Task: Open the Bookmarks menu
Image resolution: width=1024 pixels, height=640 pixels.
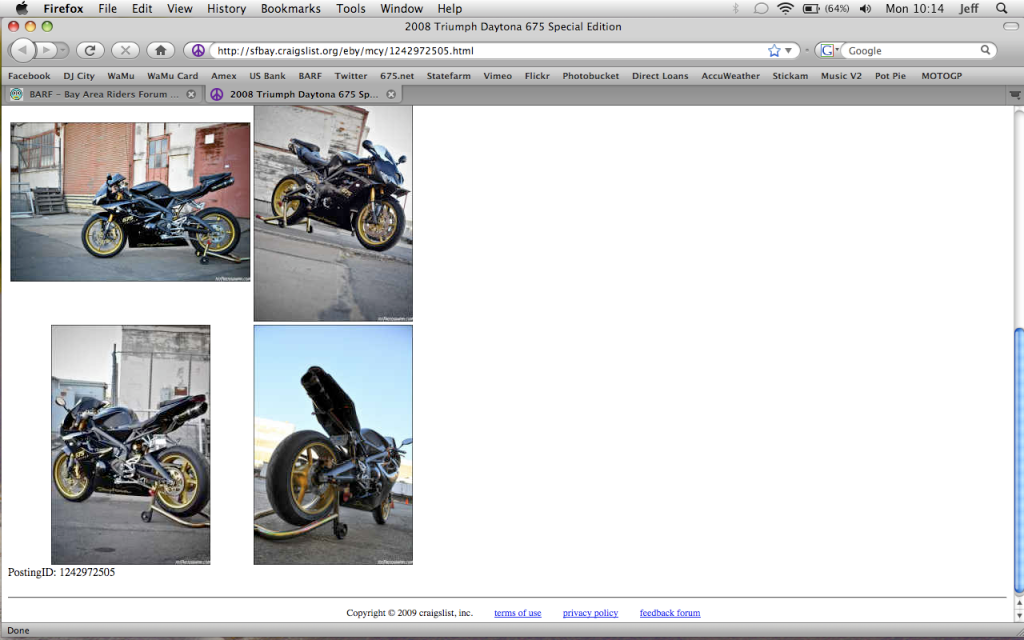Action: point(290,8)
